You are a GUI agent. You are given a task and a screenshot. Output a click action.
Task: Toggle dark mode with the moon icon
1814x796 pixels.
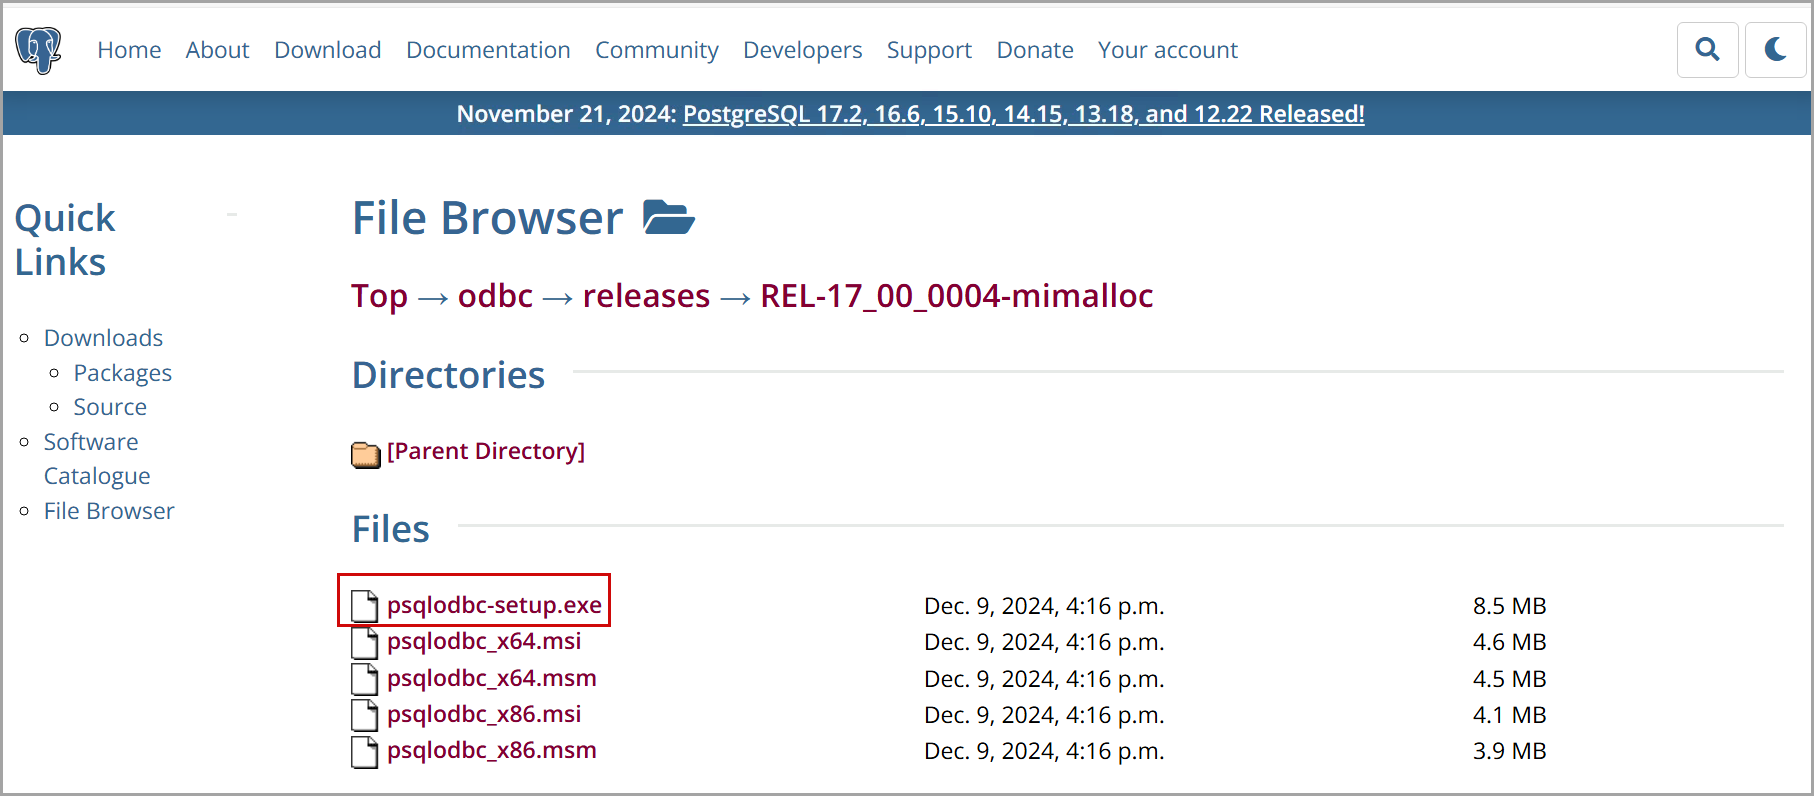pyautogui.click(x=1775, y=50)
